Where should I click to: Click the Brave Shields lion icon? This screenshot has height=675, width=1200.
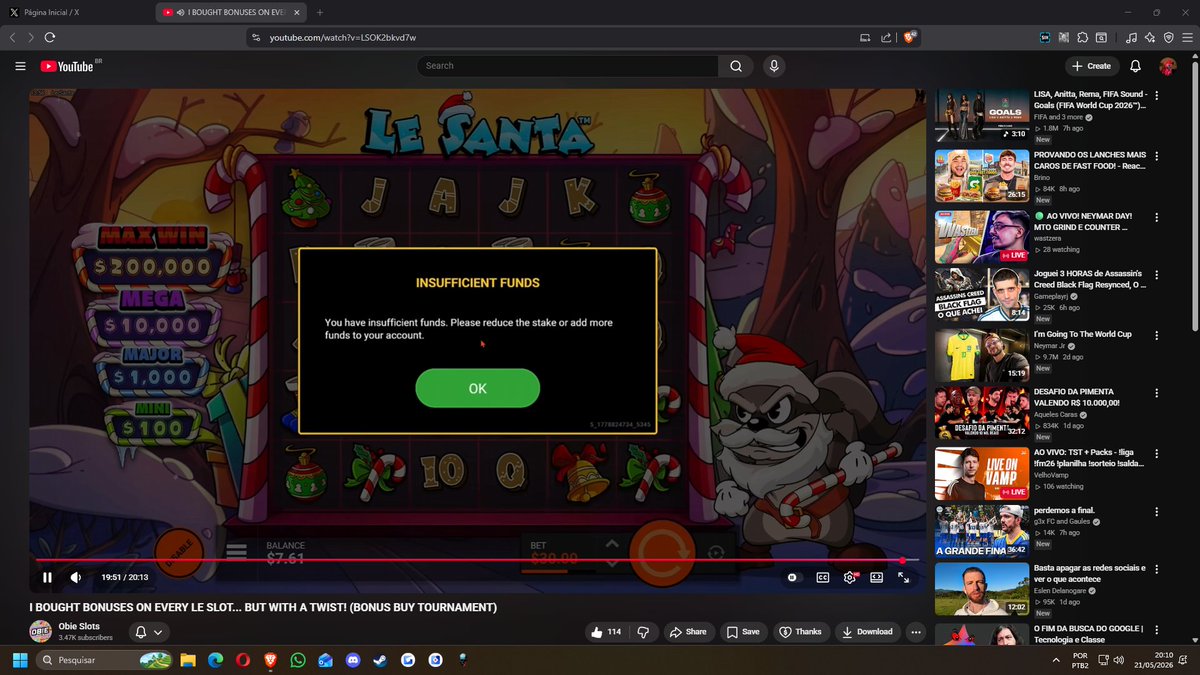[x=910, y=37]
